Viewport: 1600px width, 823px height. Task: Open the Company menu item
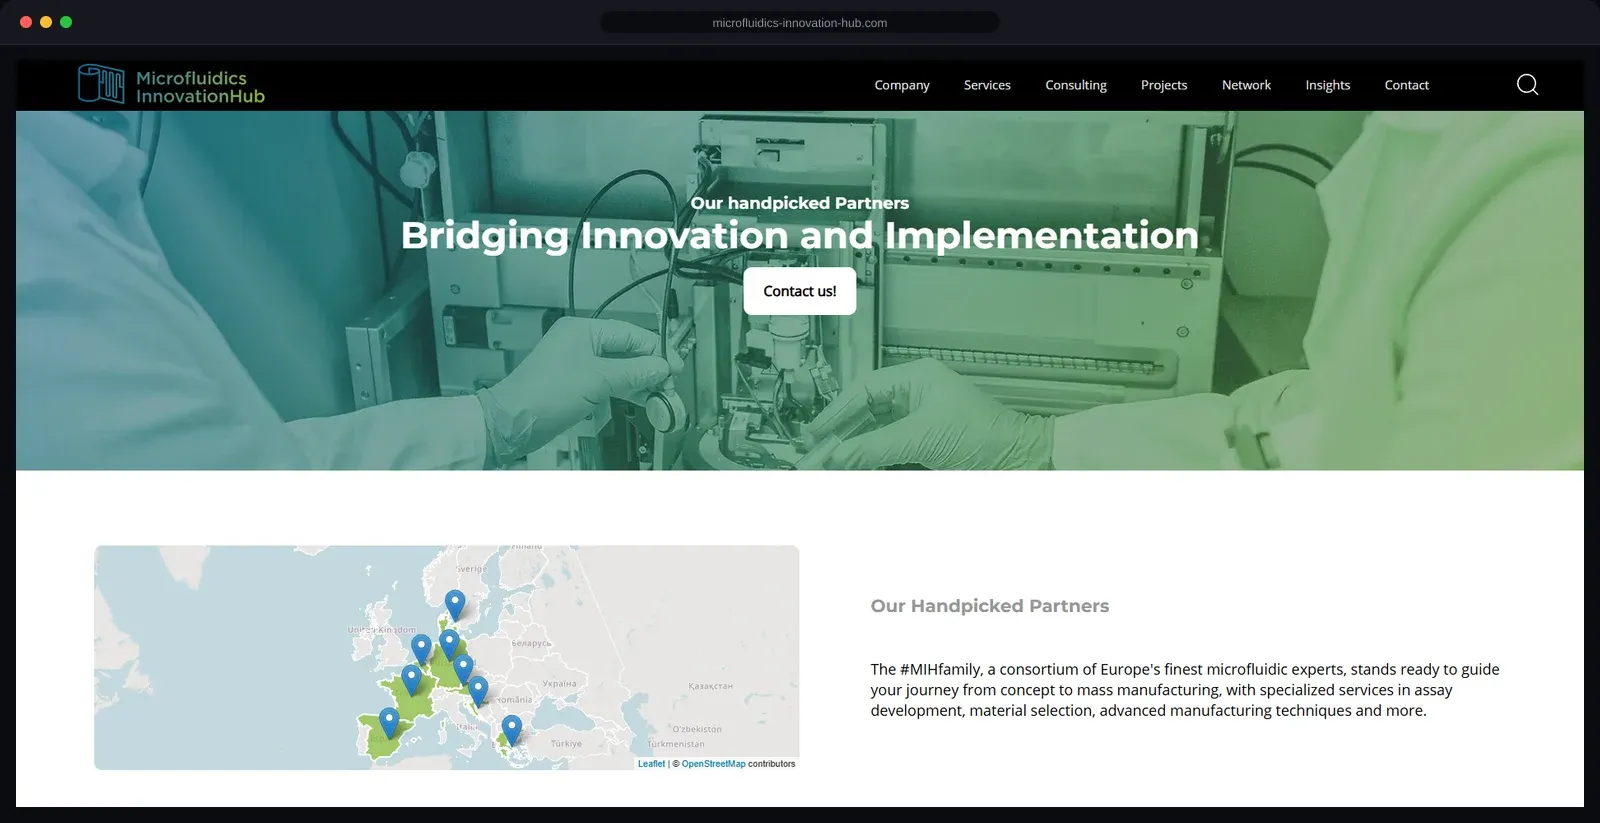[902, 85]
